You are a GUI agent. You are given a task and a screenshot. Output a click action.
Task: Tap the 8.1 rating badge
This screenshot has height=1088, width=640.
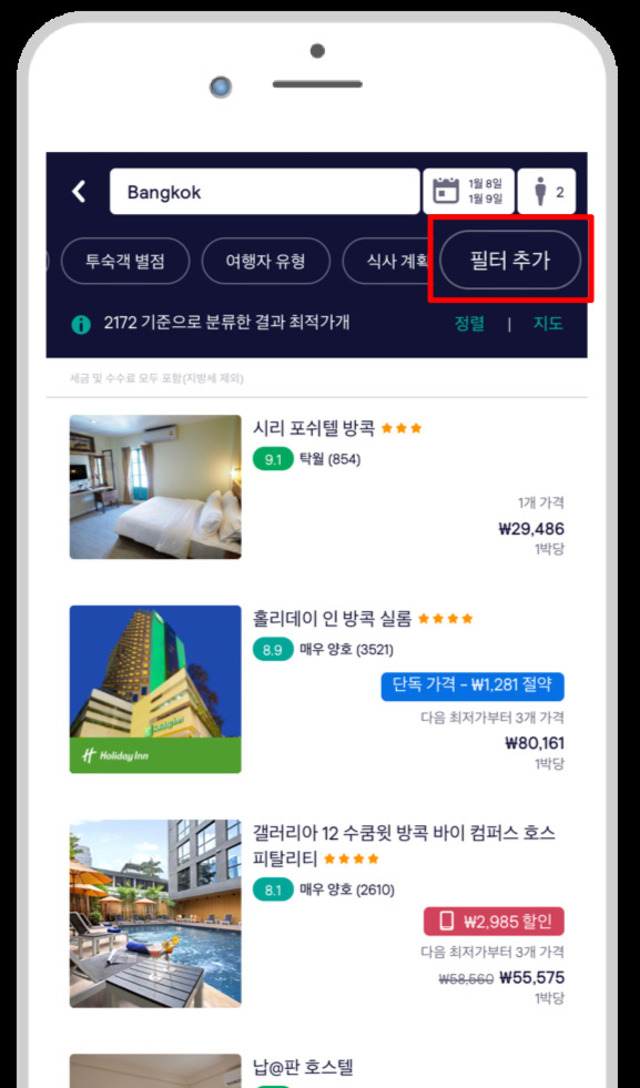pyautogui.click(x=273, y=890)
